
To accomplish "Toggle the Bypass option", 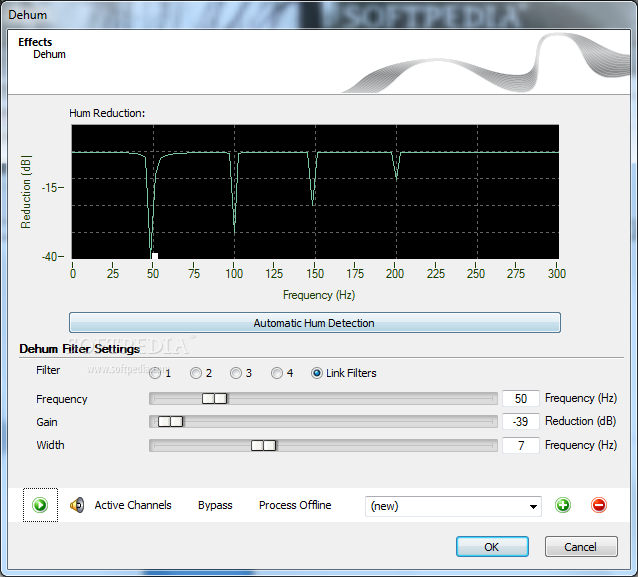I will [215, 505].
